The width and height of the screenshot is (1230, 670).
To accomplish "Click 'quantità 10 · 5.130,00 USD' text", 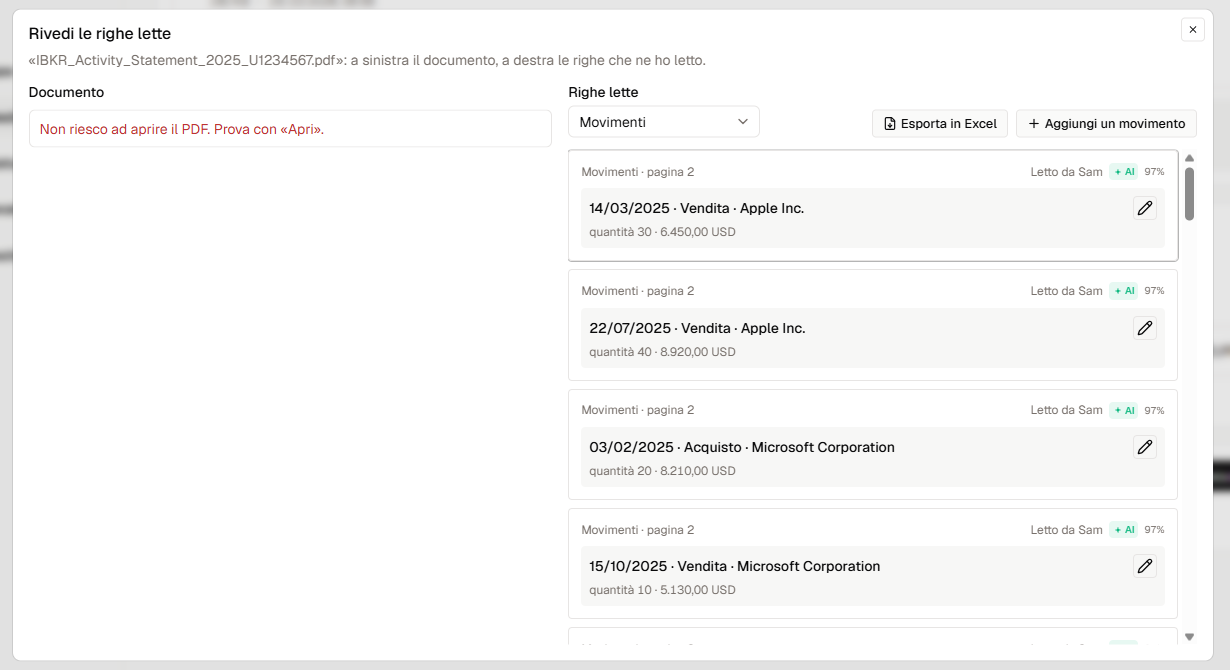I will [x=662, y=590].
